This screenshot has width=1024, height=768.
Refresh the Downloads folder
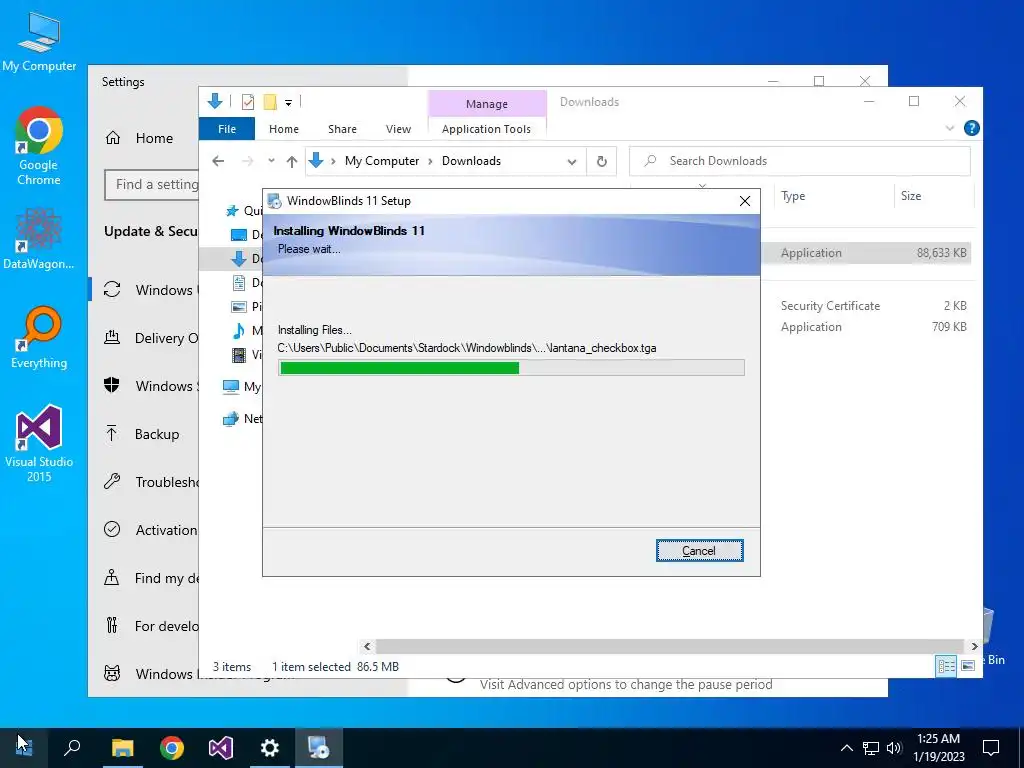tap(601, 161)
